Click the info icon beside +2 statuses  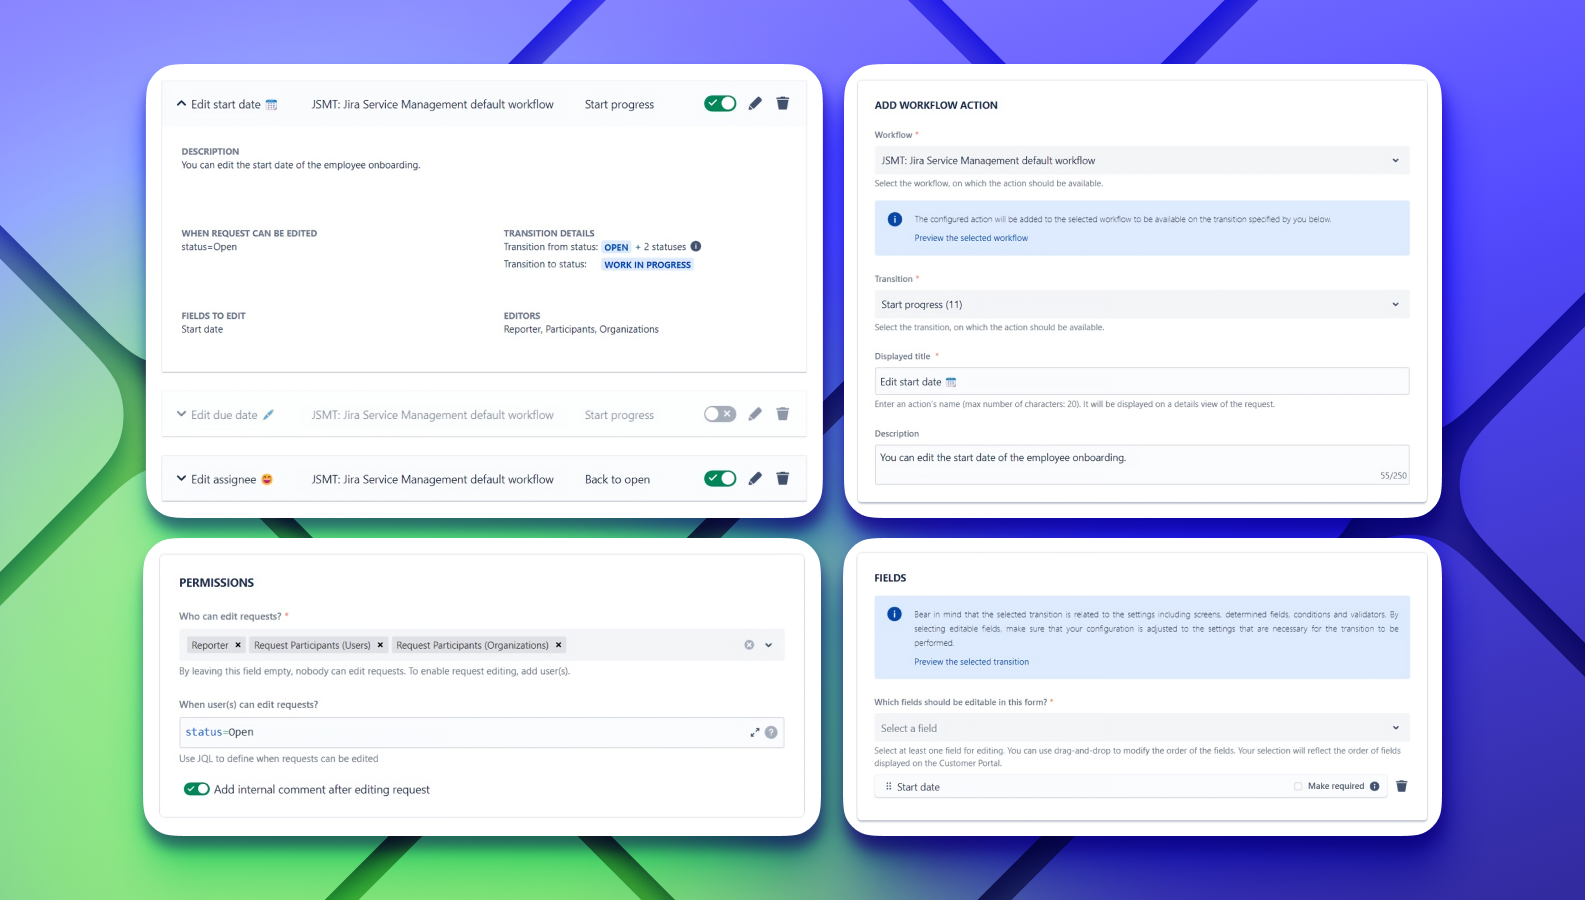coord(696,246)
